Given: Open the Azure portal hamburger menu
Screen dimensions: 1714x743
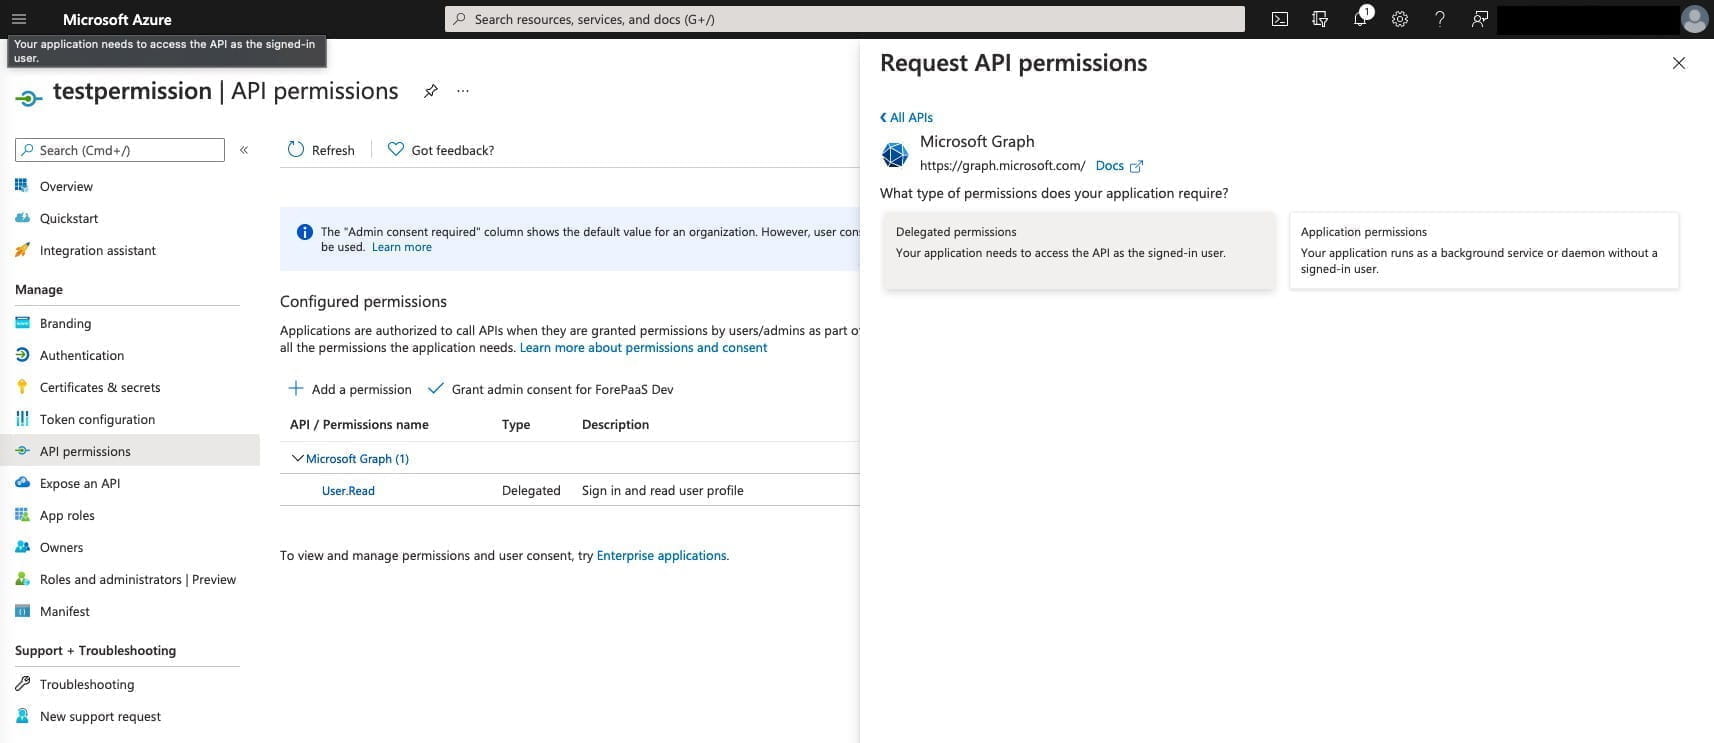Looking at the screenshot, I should point(19,19).
